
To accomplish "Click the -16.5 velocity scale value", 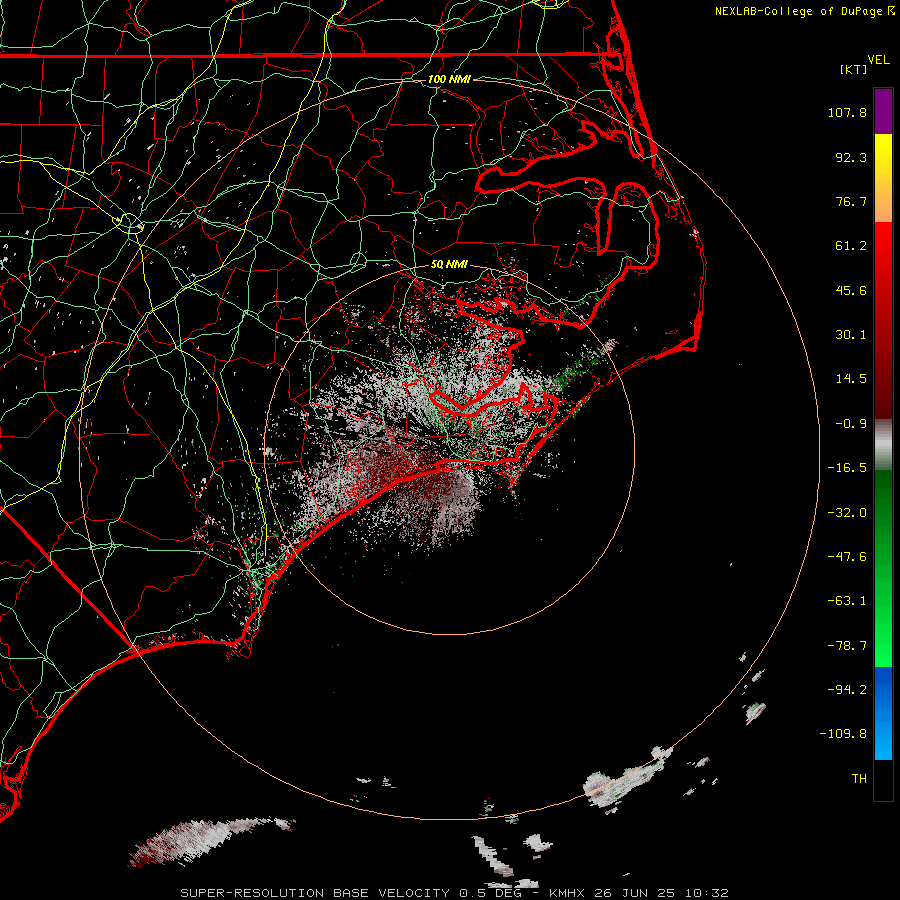I will coord(847,468).
